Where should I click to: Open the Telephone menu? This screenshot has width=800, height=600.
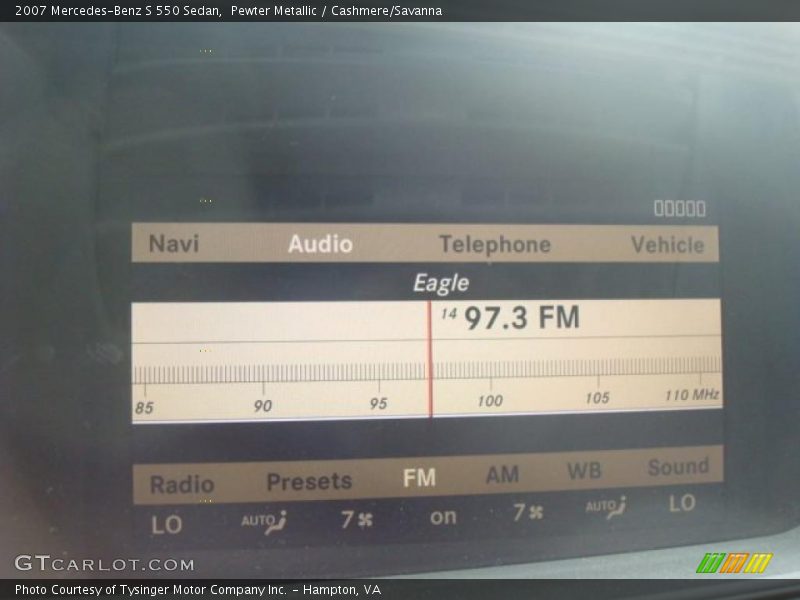(x=495, y=245)
